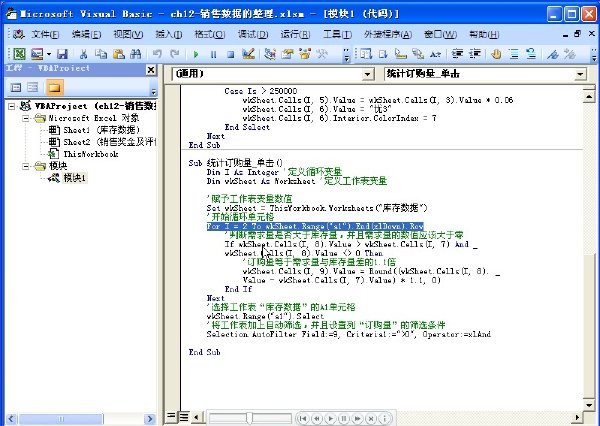Comment the selected block icon
Image resolution: width=600 pixels, height=426 pixels.
click(514, 54)
